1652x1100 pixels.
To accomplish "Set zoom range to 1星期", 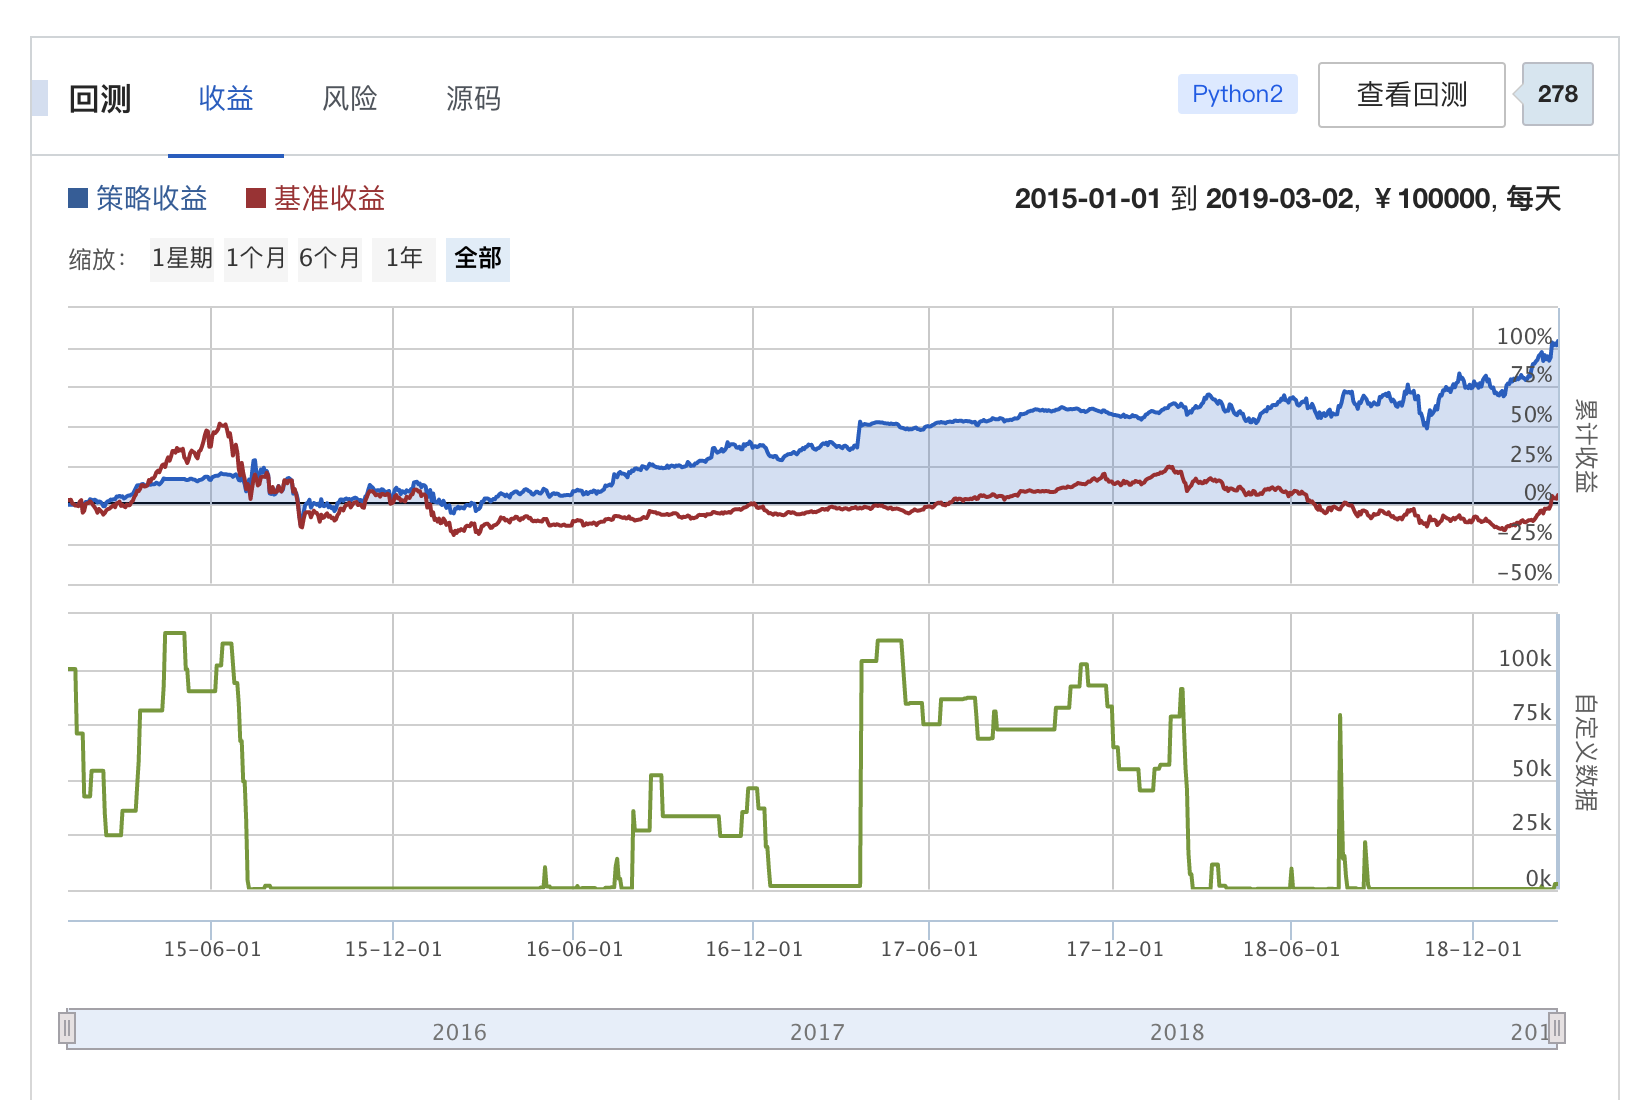I will [x=182, y=259].
